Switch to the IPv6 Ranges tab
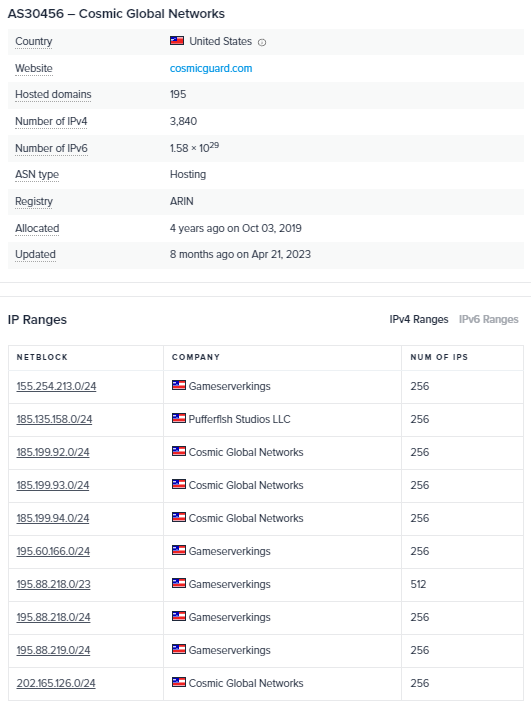 tap(489, 319)
